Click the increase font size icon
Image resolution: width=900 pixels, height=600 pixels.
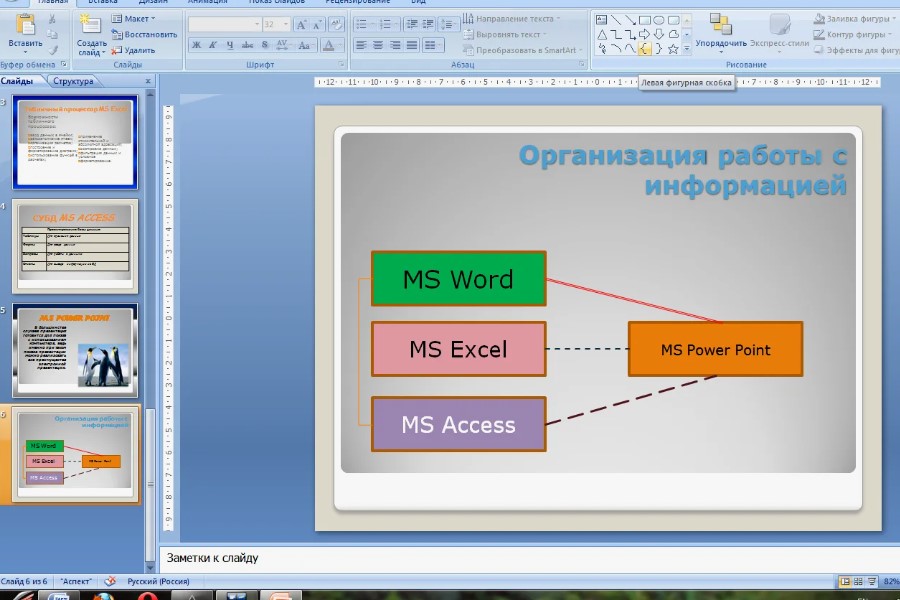coord(300,24)
